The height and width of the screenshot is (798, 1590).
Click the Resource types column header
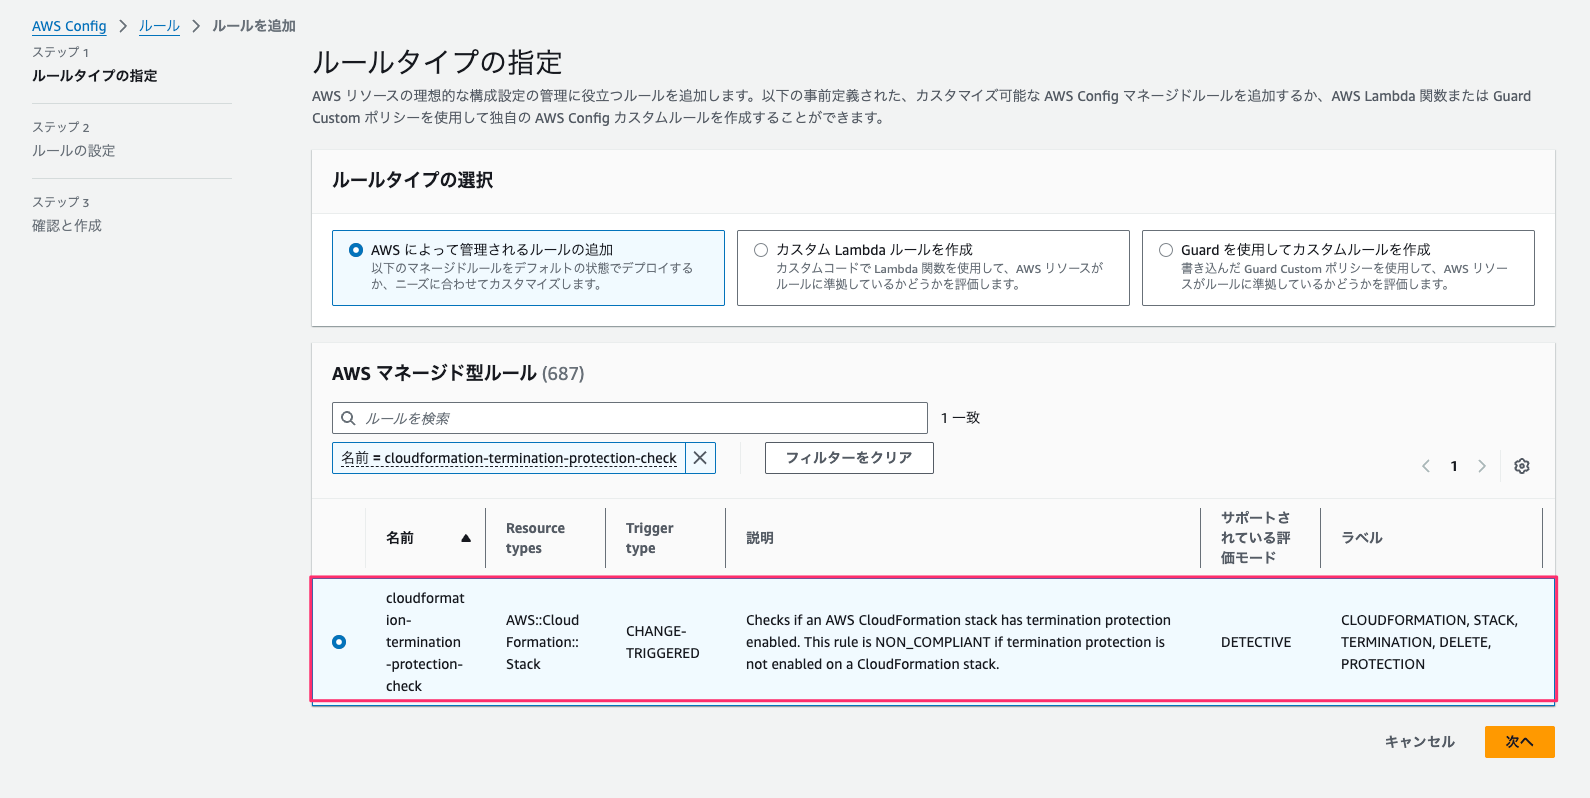click(535, 538)
